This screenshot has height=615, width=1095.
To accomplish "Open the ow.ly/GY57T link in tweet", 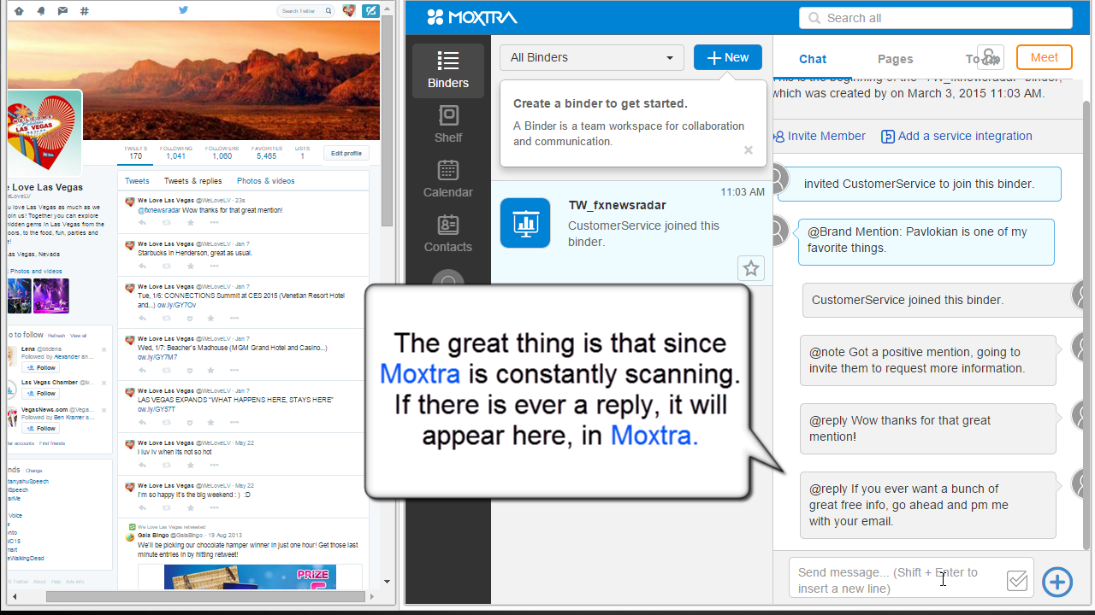I will pyautogui.click(x=156, y=409).
